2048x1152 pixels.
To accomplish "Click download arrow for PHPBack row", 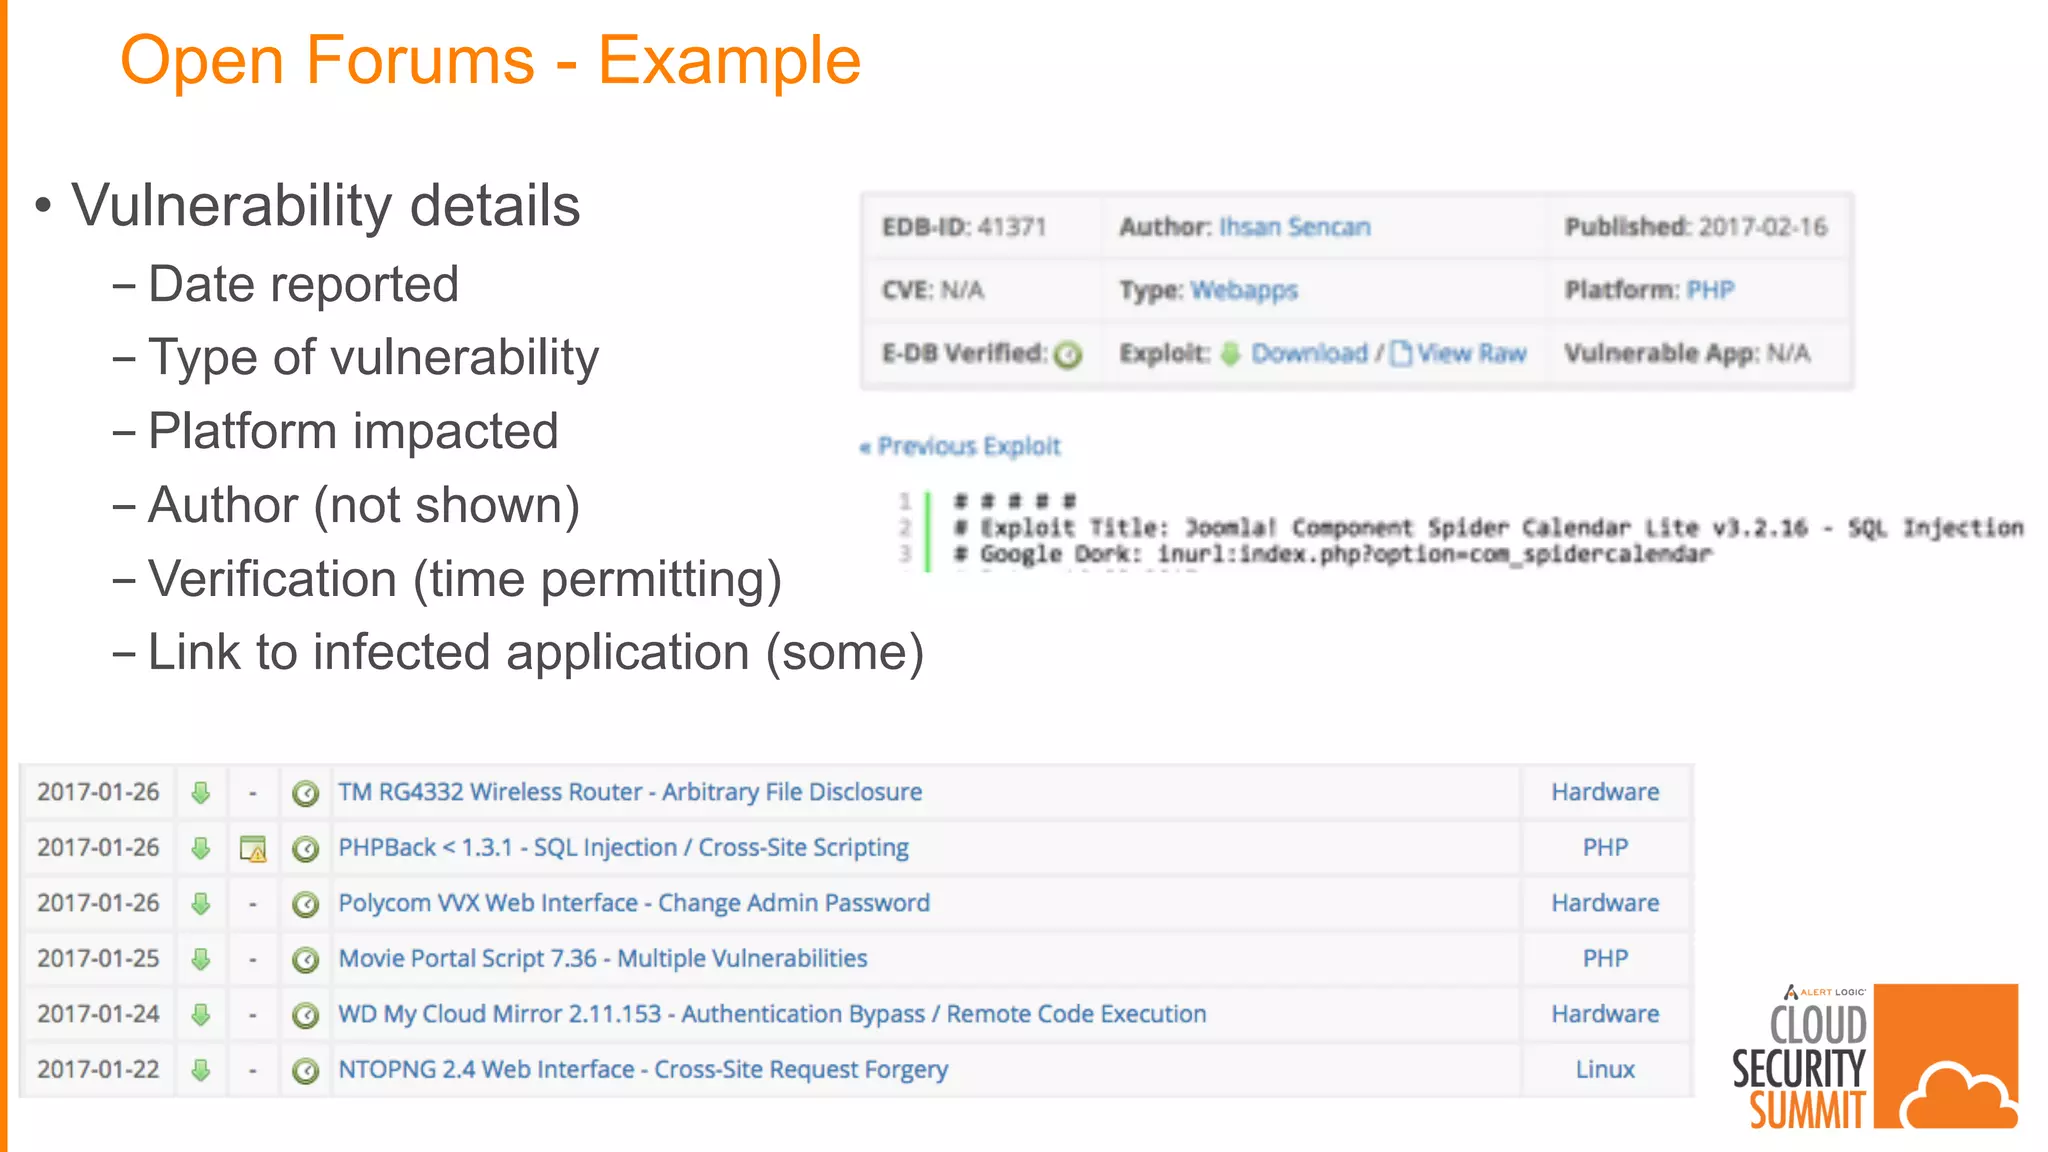I will tap(201, 848).
